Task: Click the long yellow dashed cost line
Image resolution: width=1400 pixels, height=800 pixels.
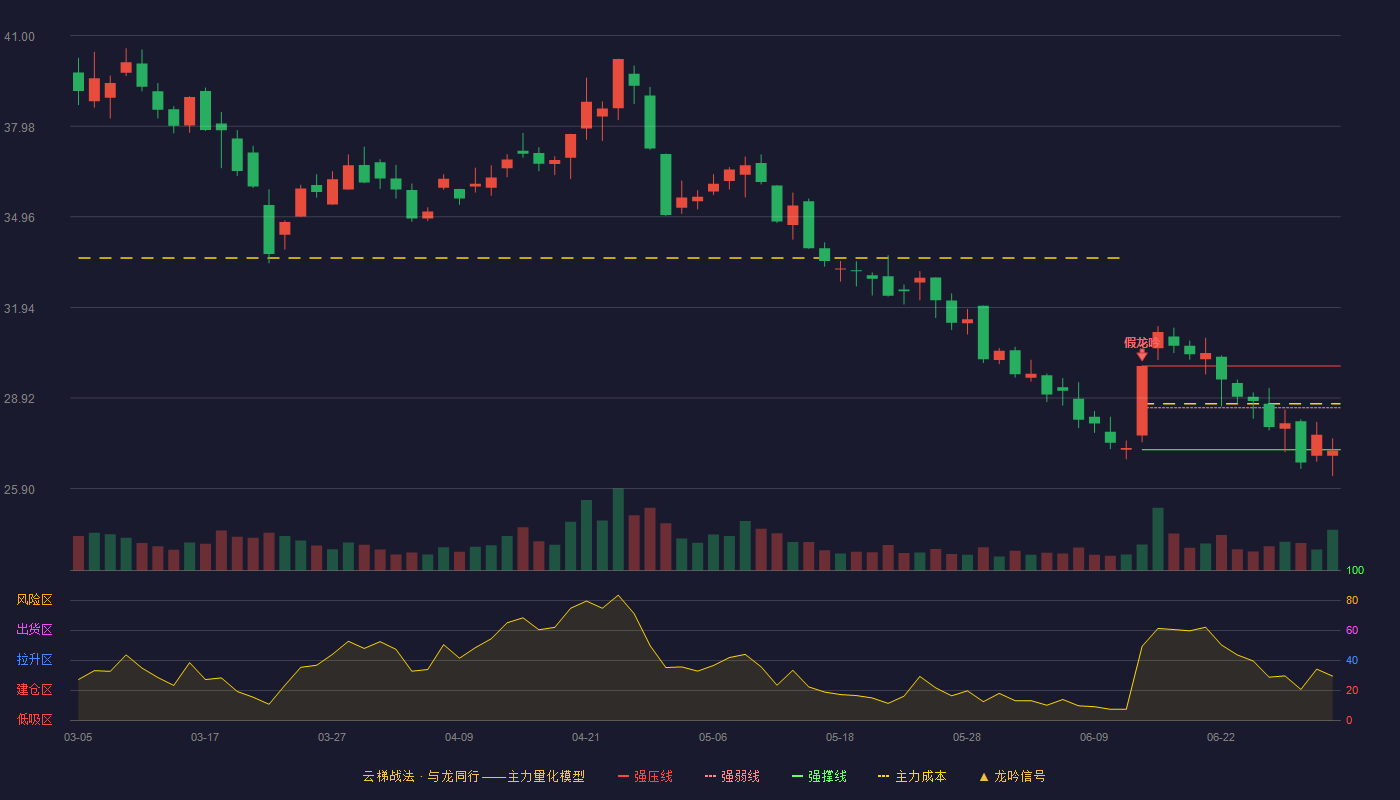Action: [598, 258]
